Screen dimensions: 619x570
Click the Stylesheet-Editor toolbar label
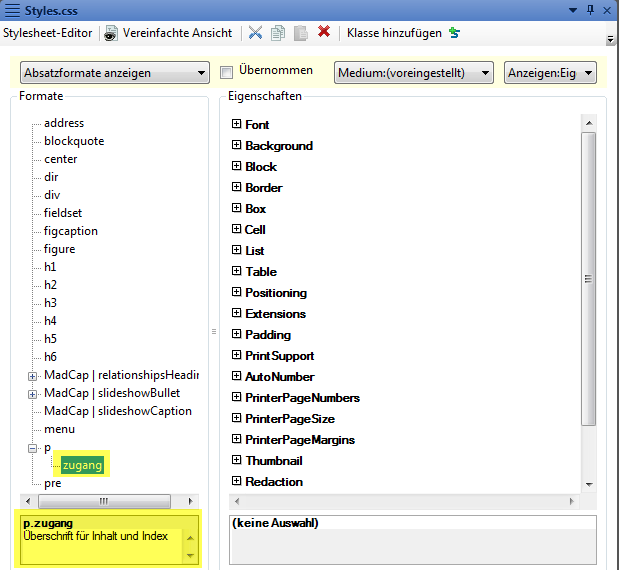coord(50,33)
